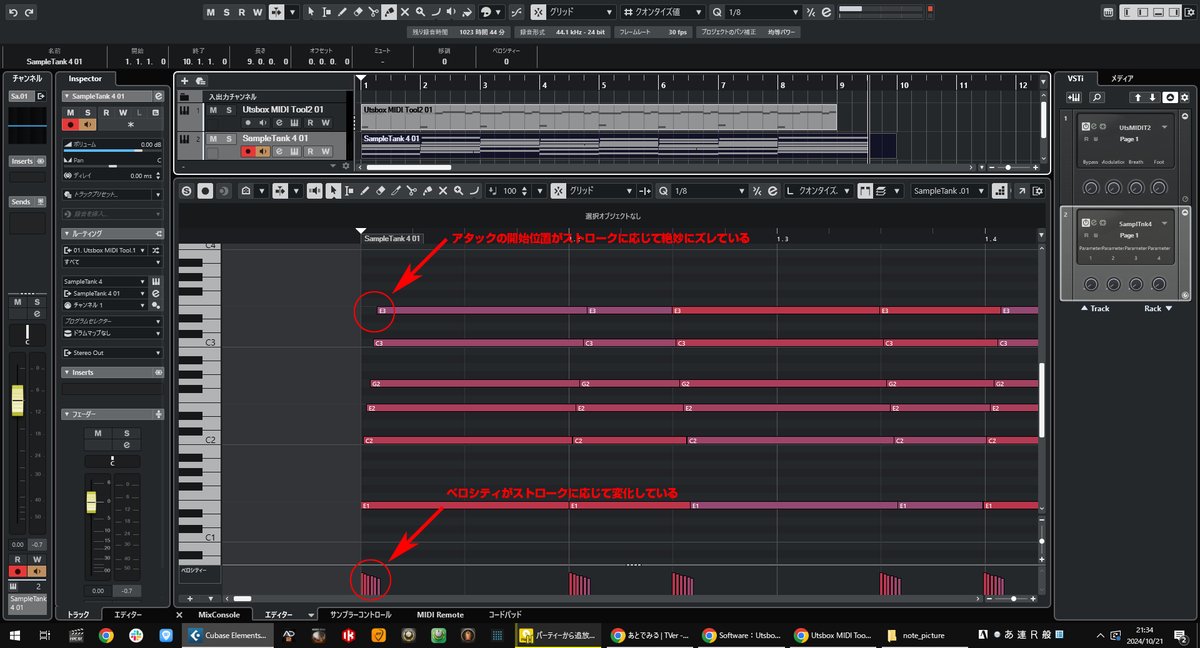Click the Track button below VSTi rack

tap(1093, 308)
